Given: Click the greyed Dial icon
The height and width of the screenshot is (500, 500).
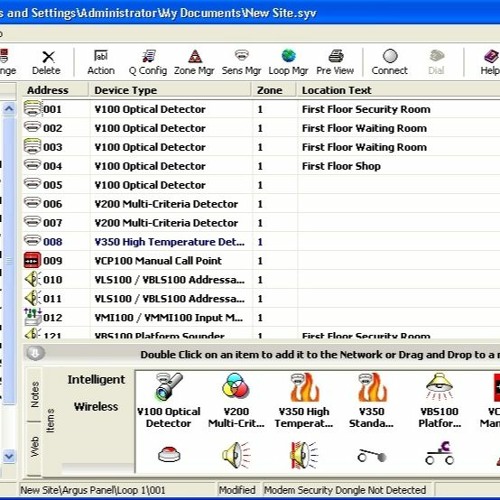Looking at the screenshot, I should coord(437,56).
